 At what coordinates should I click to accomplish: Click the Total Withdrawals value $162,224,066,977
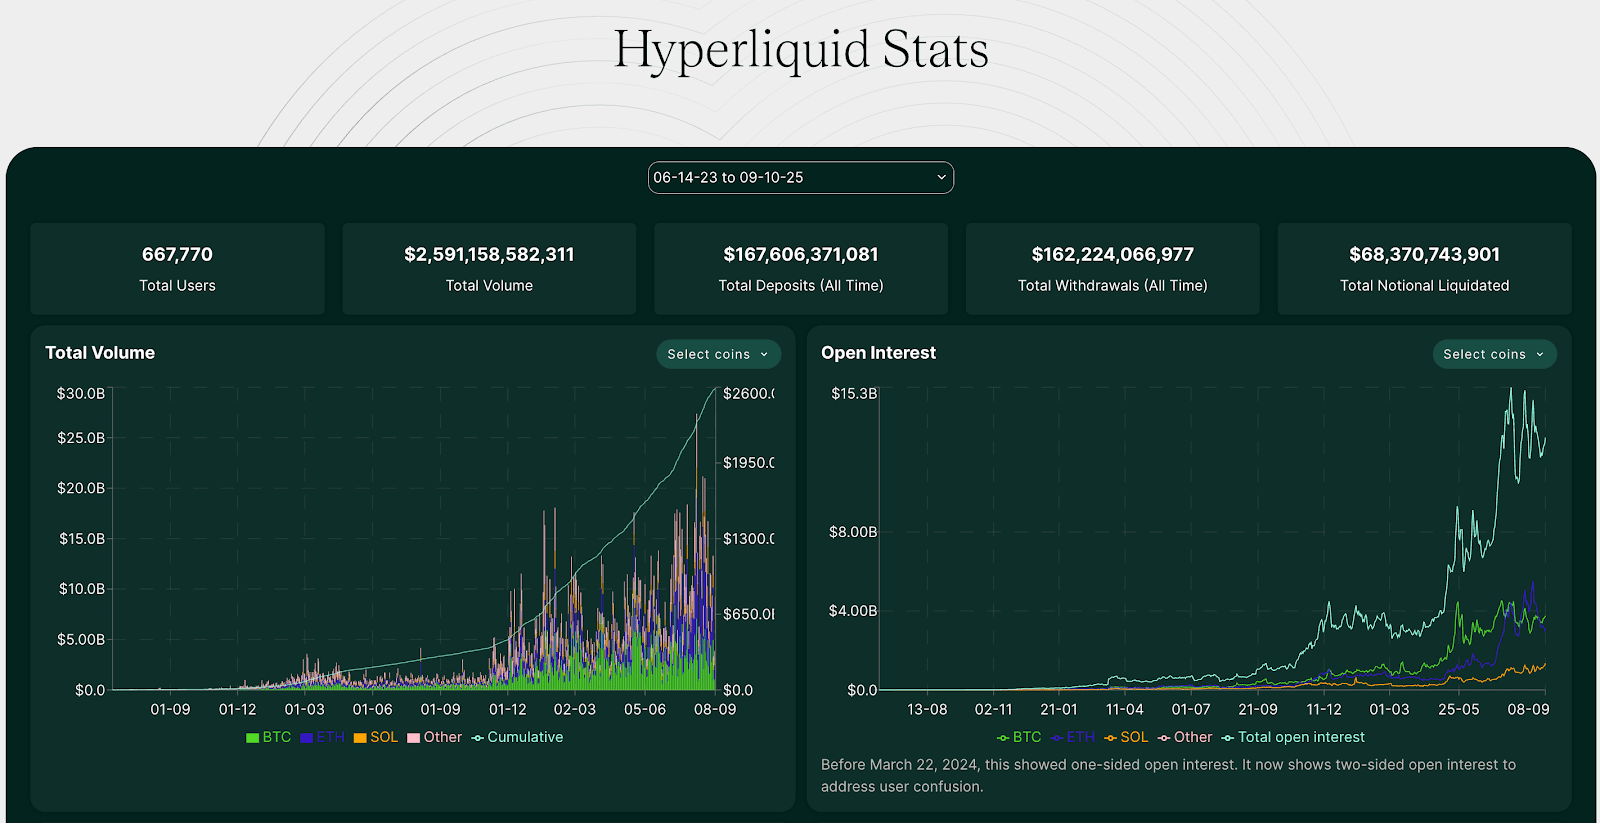1113,255
